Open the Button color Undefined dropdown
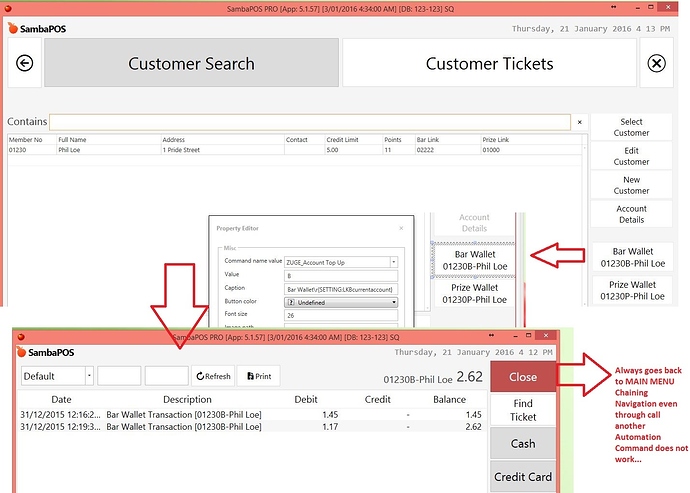690x493 pixels. click(341, 302)
